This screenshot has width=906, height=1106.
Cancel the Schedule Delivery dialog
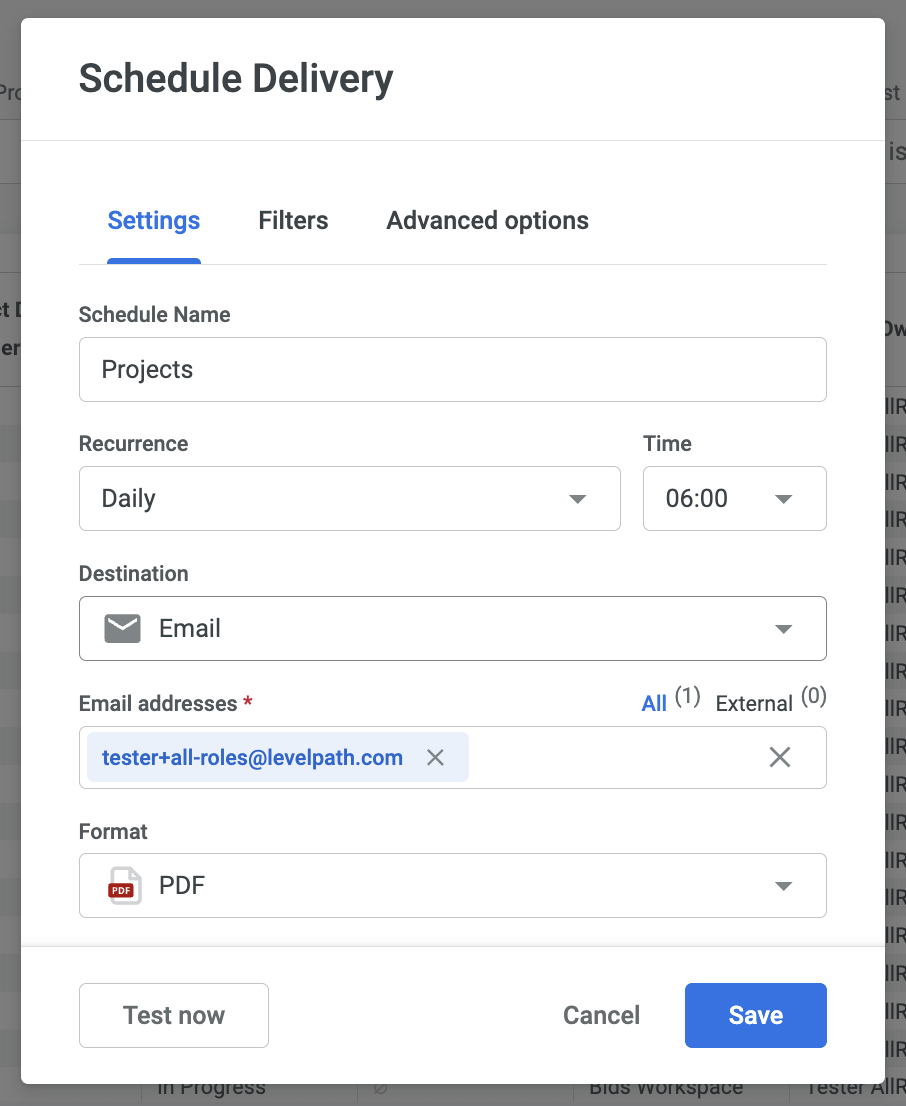pyautogui.click(x=601, y=1016)
